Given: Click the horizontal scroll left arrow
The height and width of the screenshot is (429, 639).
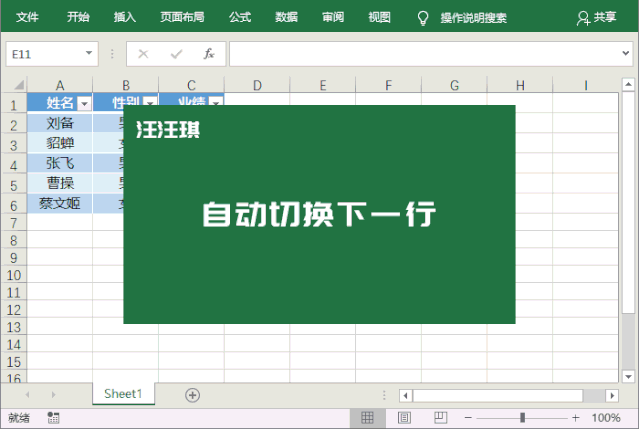Looking at the screenshot, I should [x=405, y=396].
